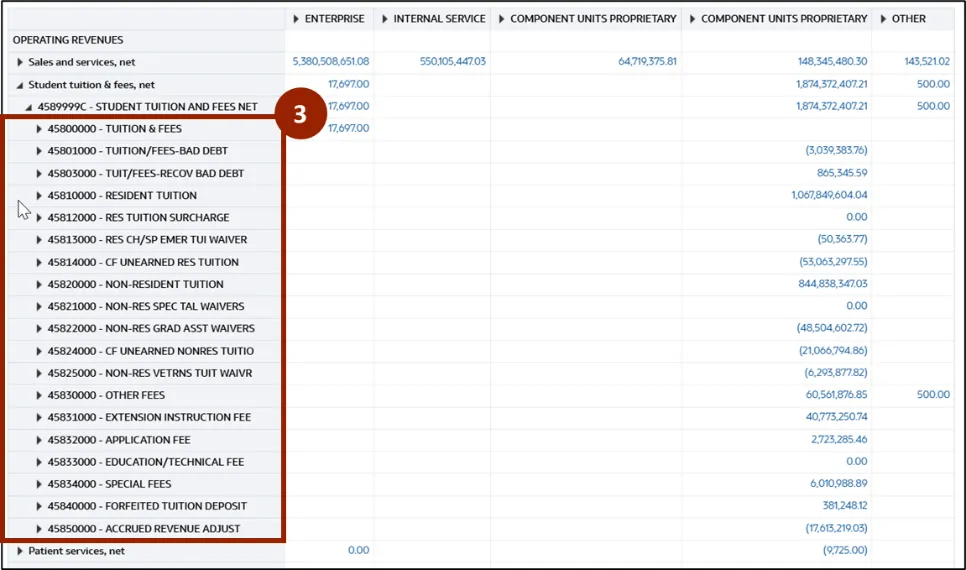Viewport: 966px width, 570px height.
Task: Expand Patient services, net row
Action: pos(20,551)
